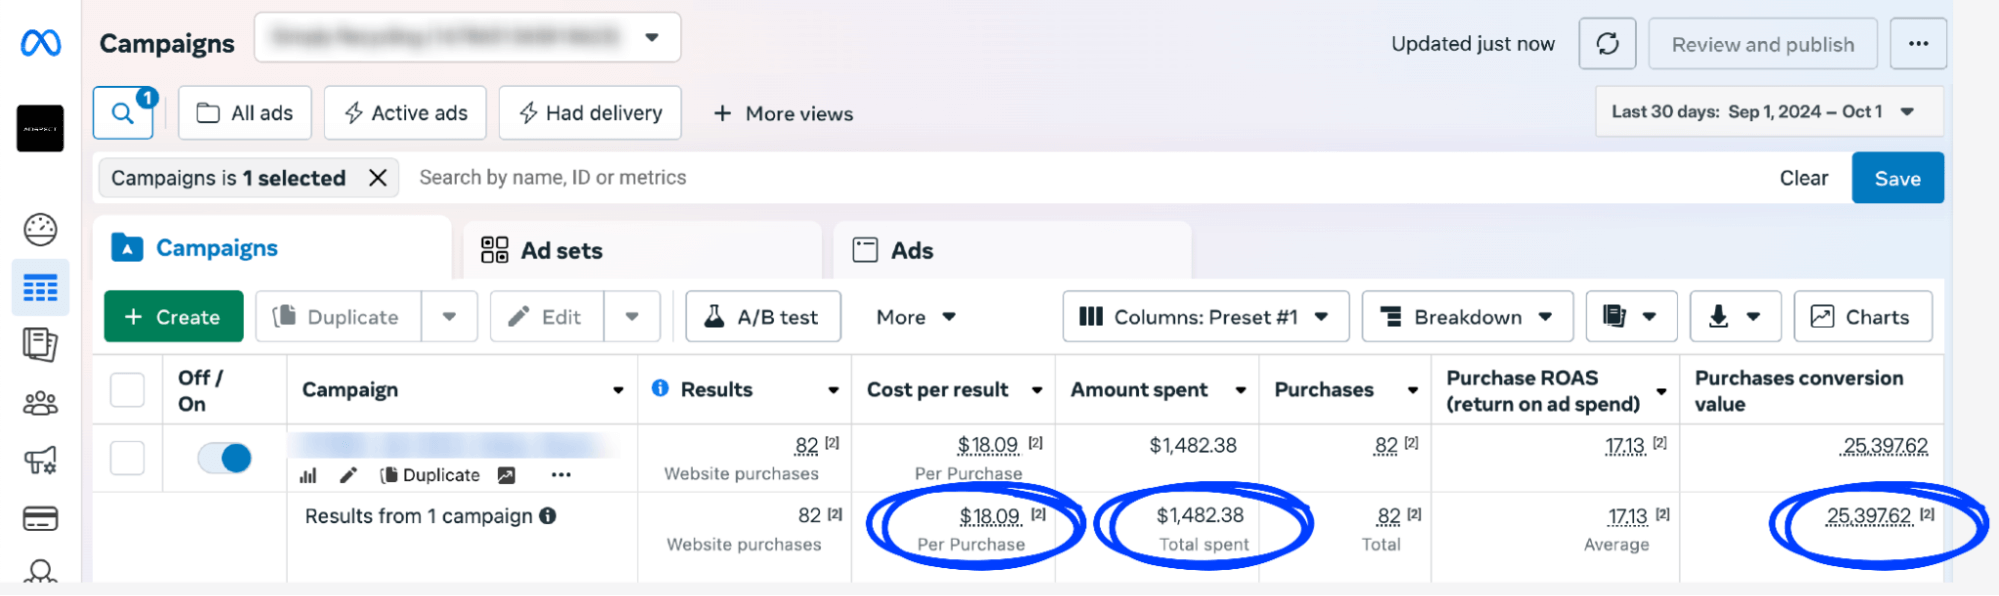Screen dimensions: 1999x596
Task: Switch to the Ad sets tab
Action: click(542, 250)
